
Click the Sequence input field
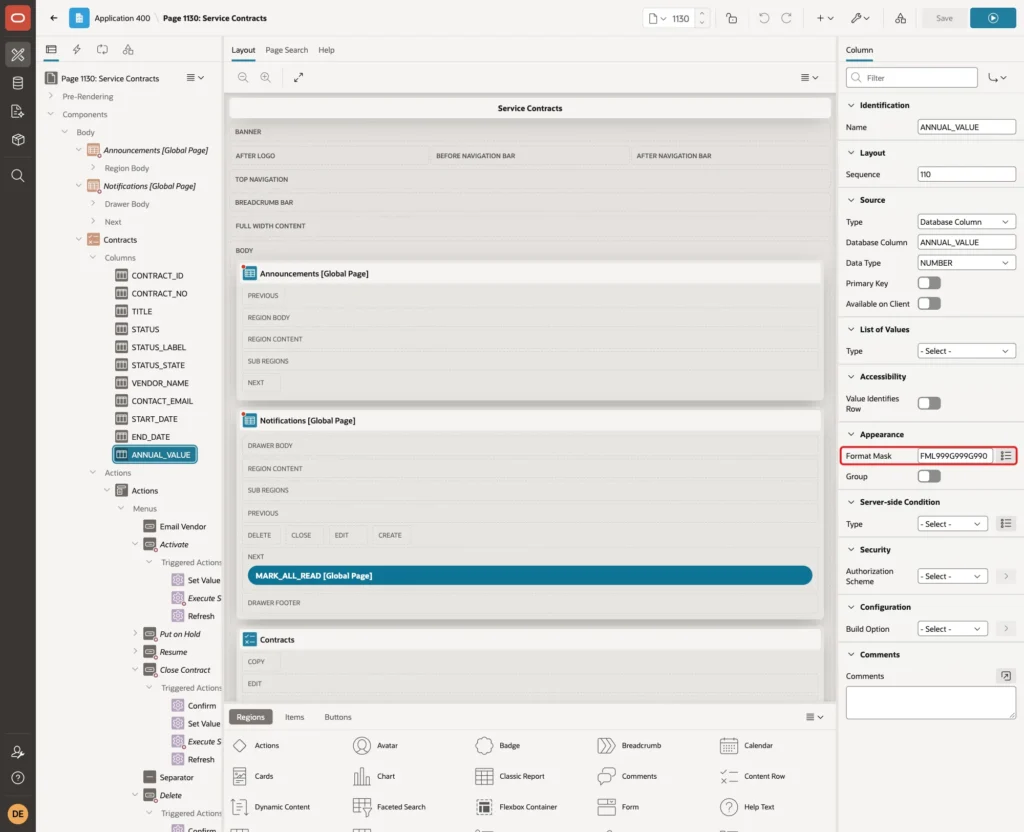(966, 174)
